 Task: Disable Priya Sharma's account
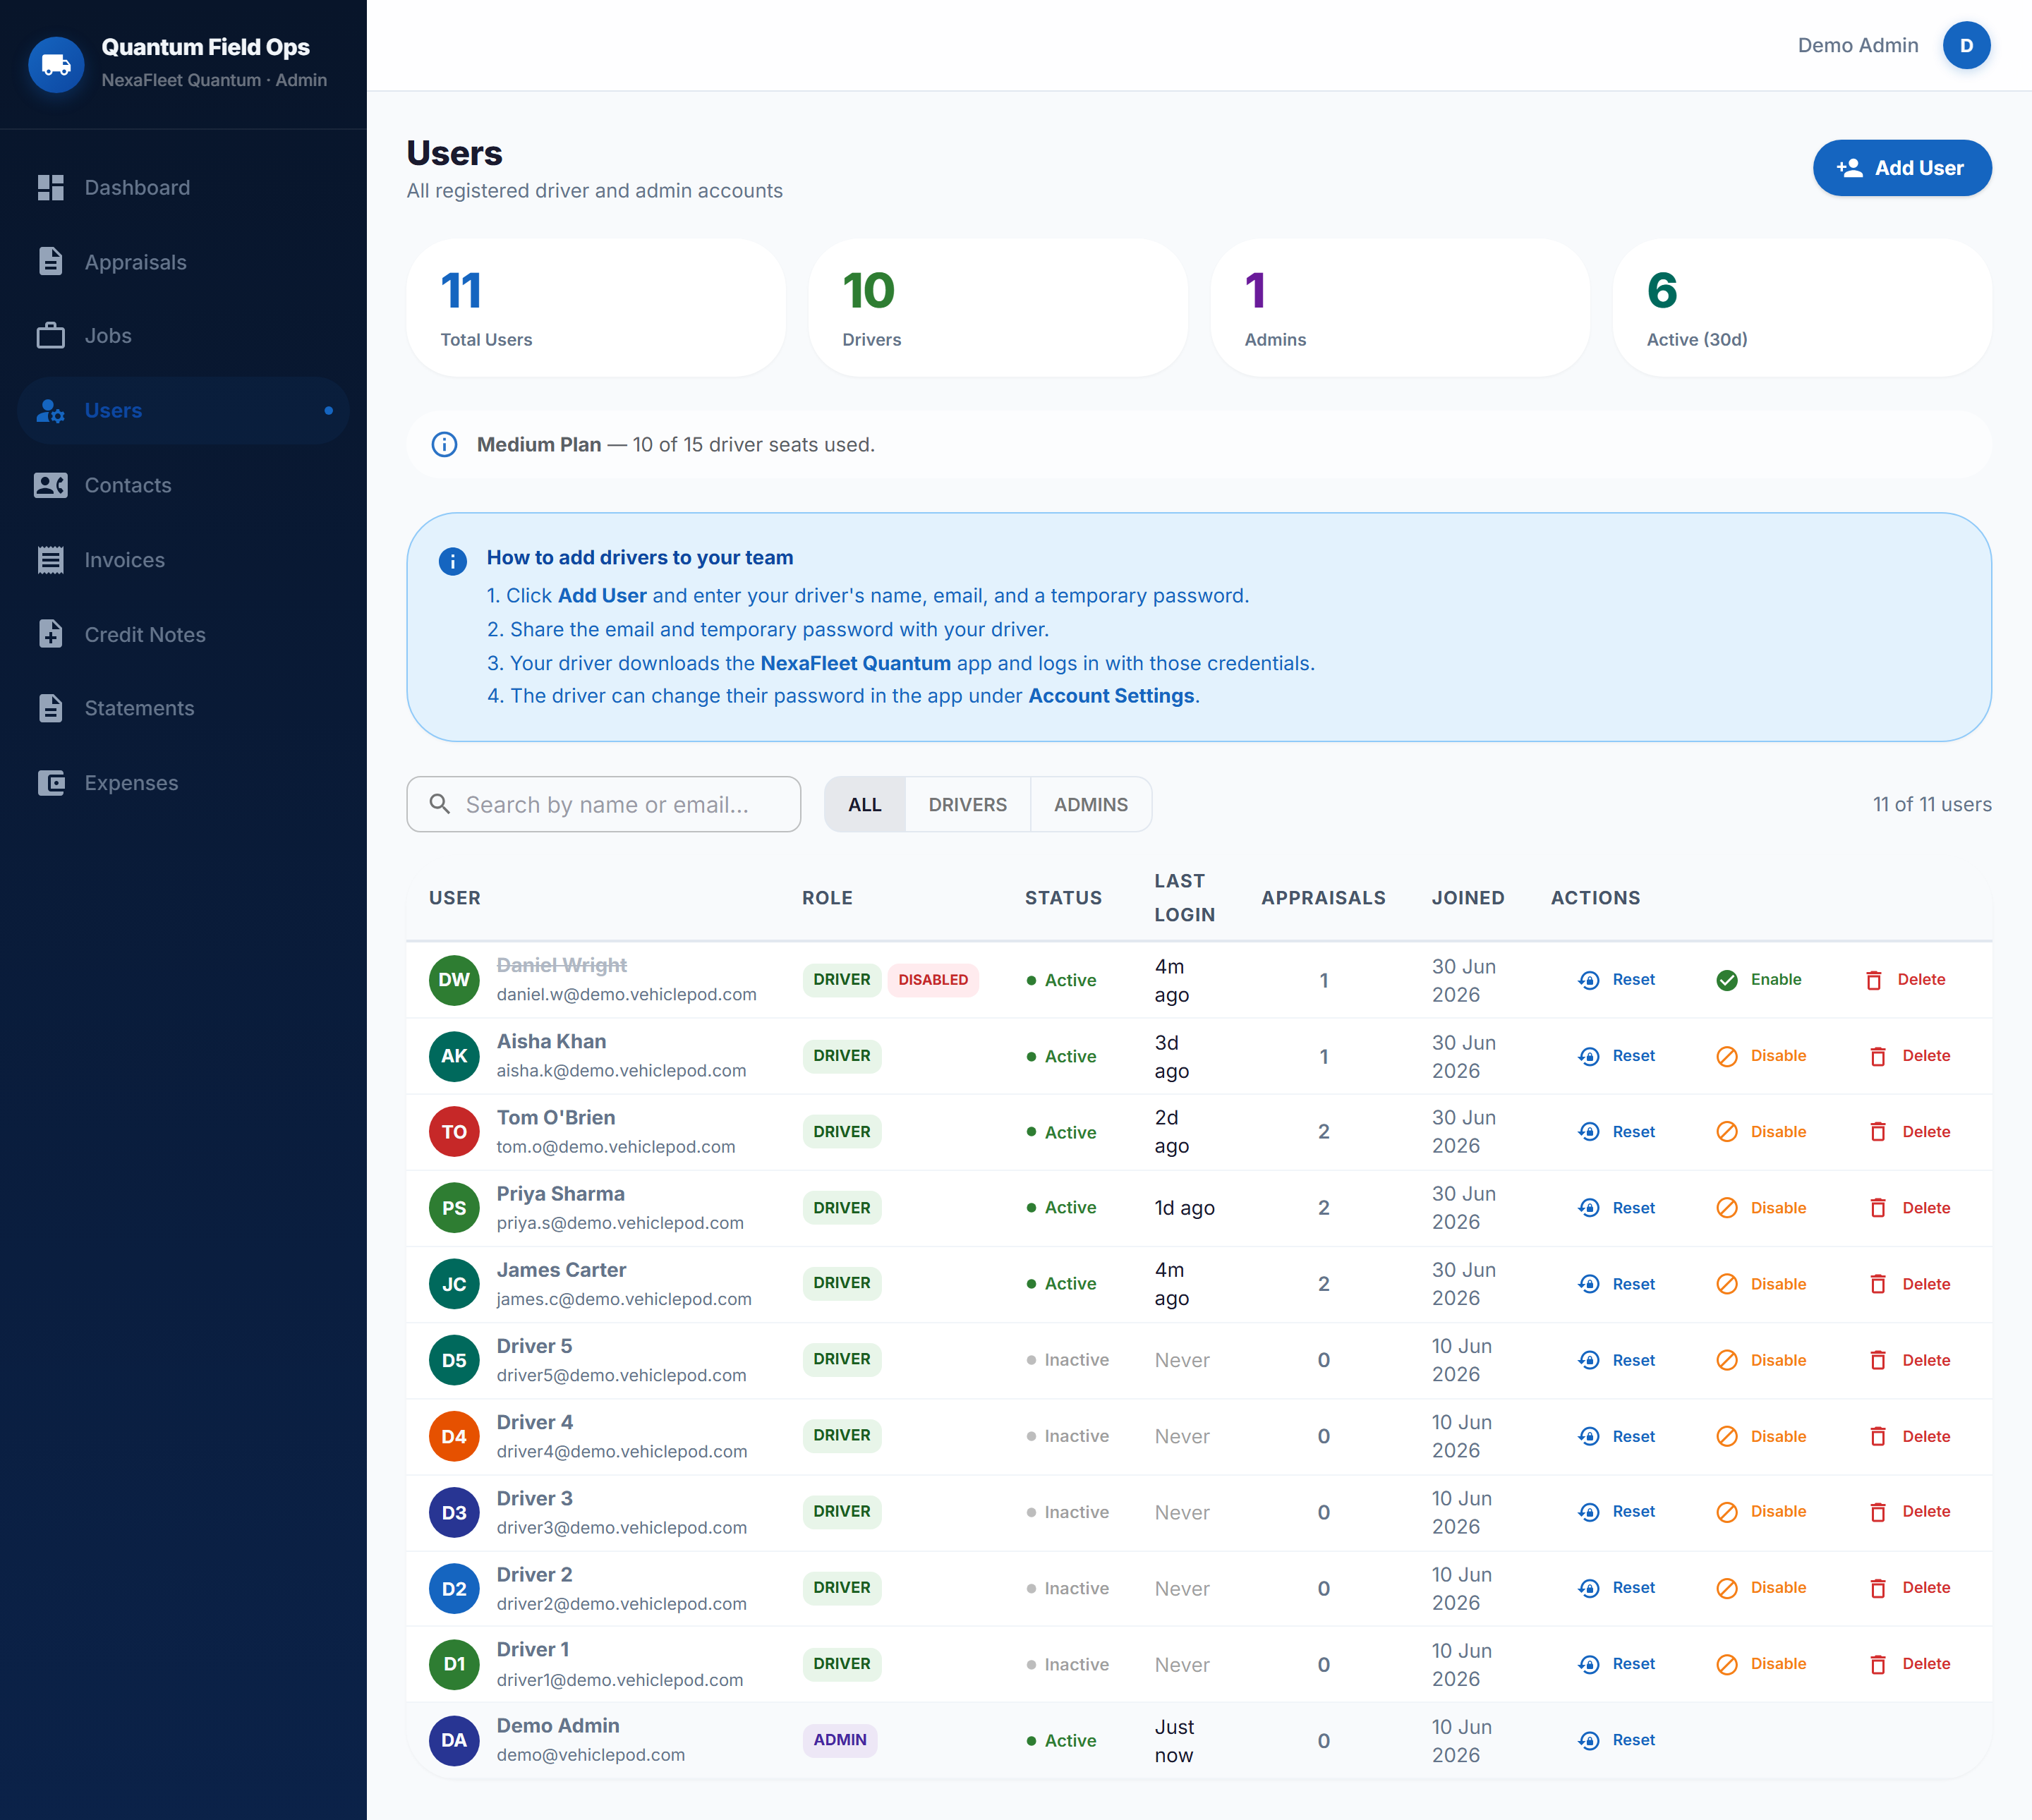point(1761,1208)
